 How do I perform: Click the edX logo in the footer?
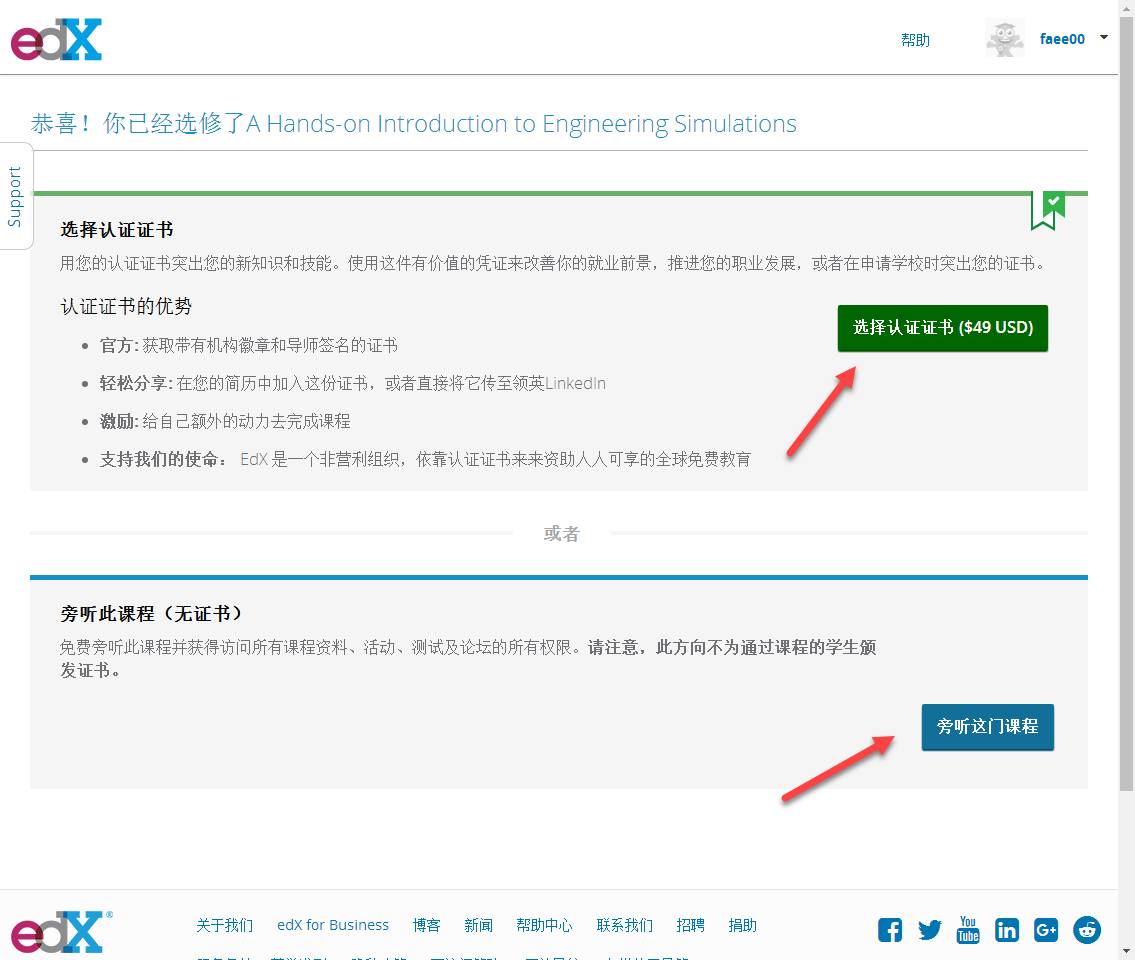coord(61,932)
